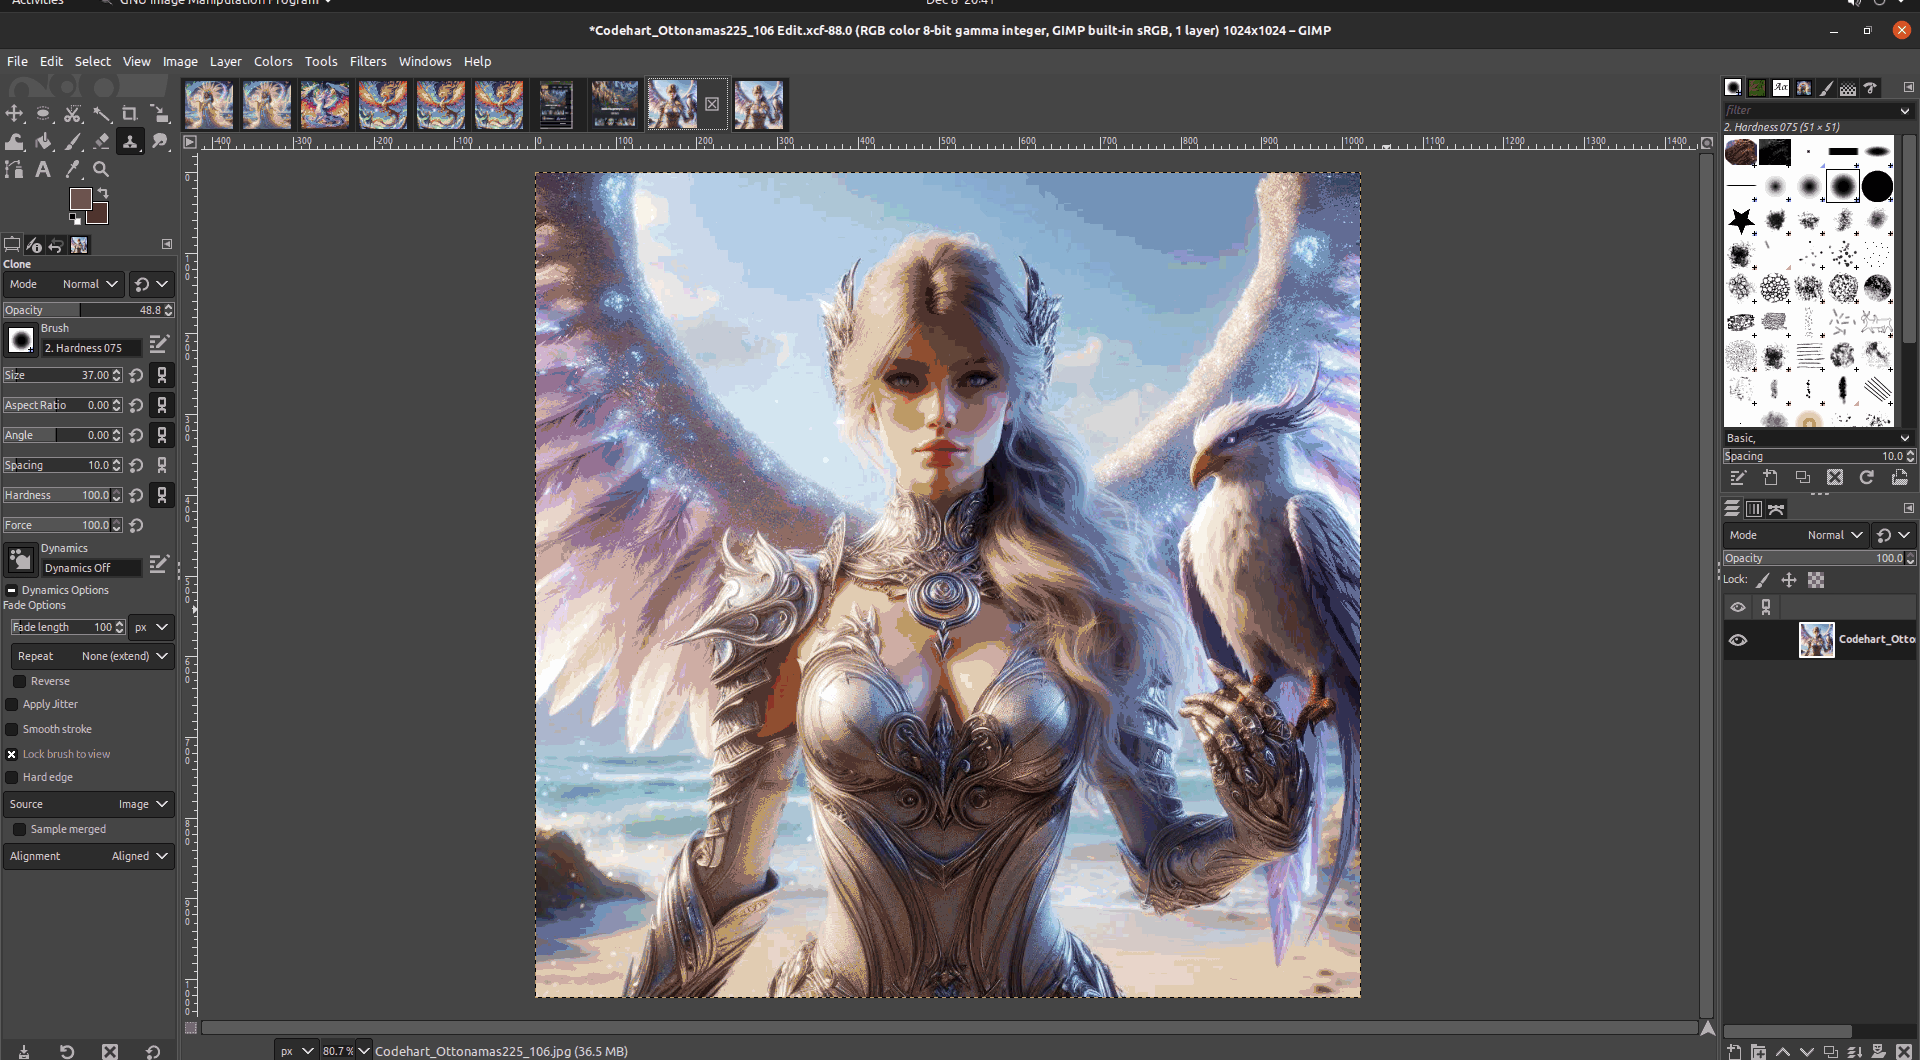Image resolution: width=1920 pixels, height=1060 pixels.
Task: Hide the Codehart_Otto layer with eye icon
Action: [x=1738, y=641]
